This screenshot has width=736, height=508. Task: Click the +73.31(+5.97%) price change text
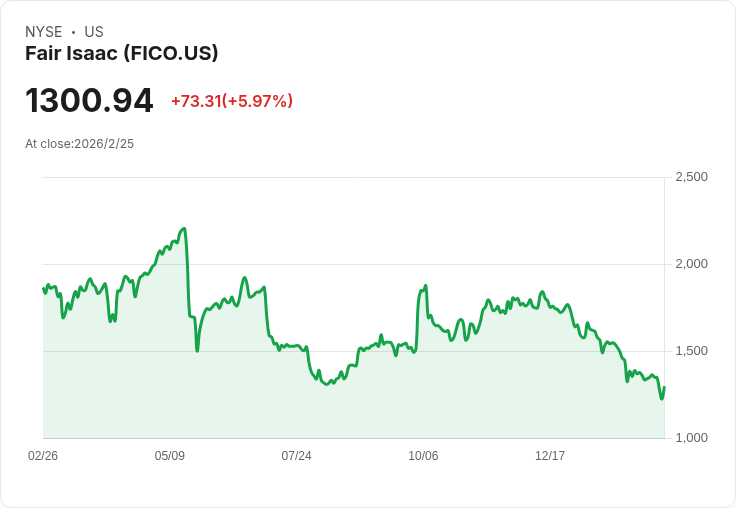pos(231,101)
